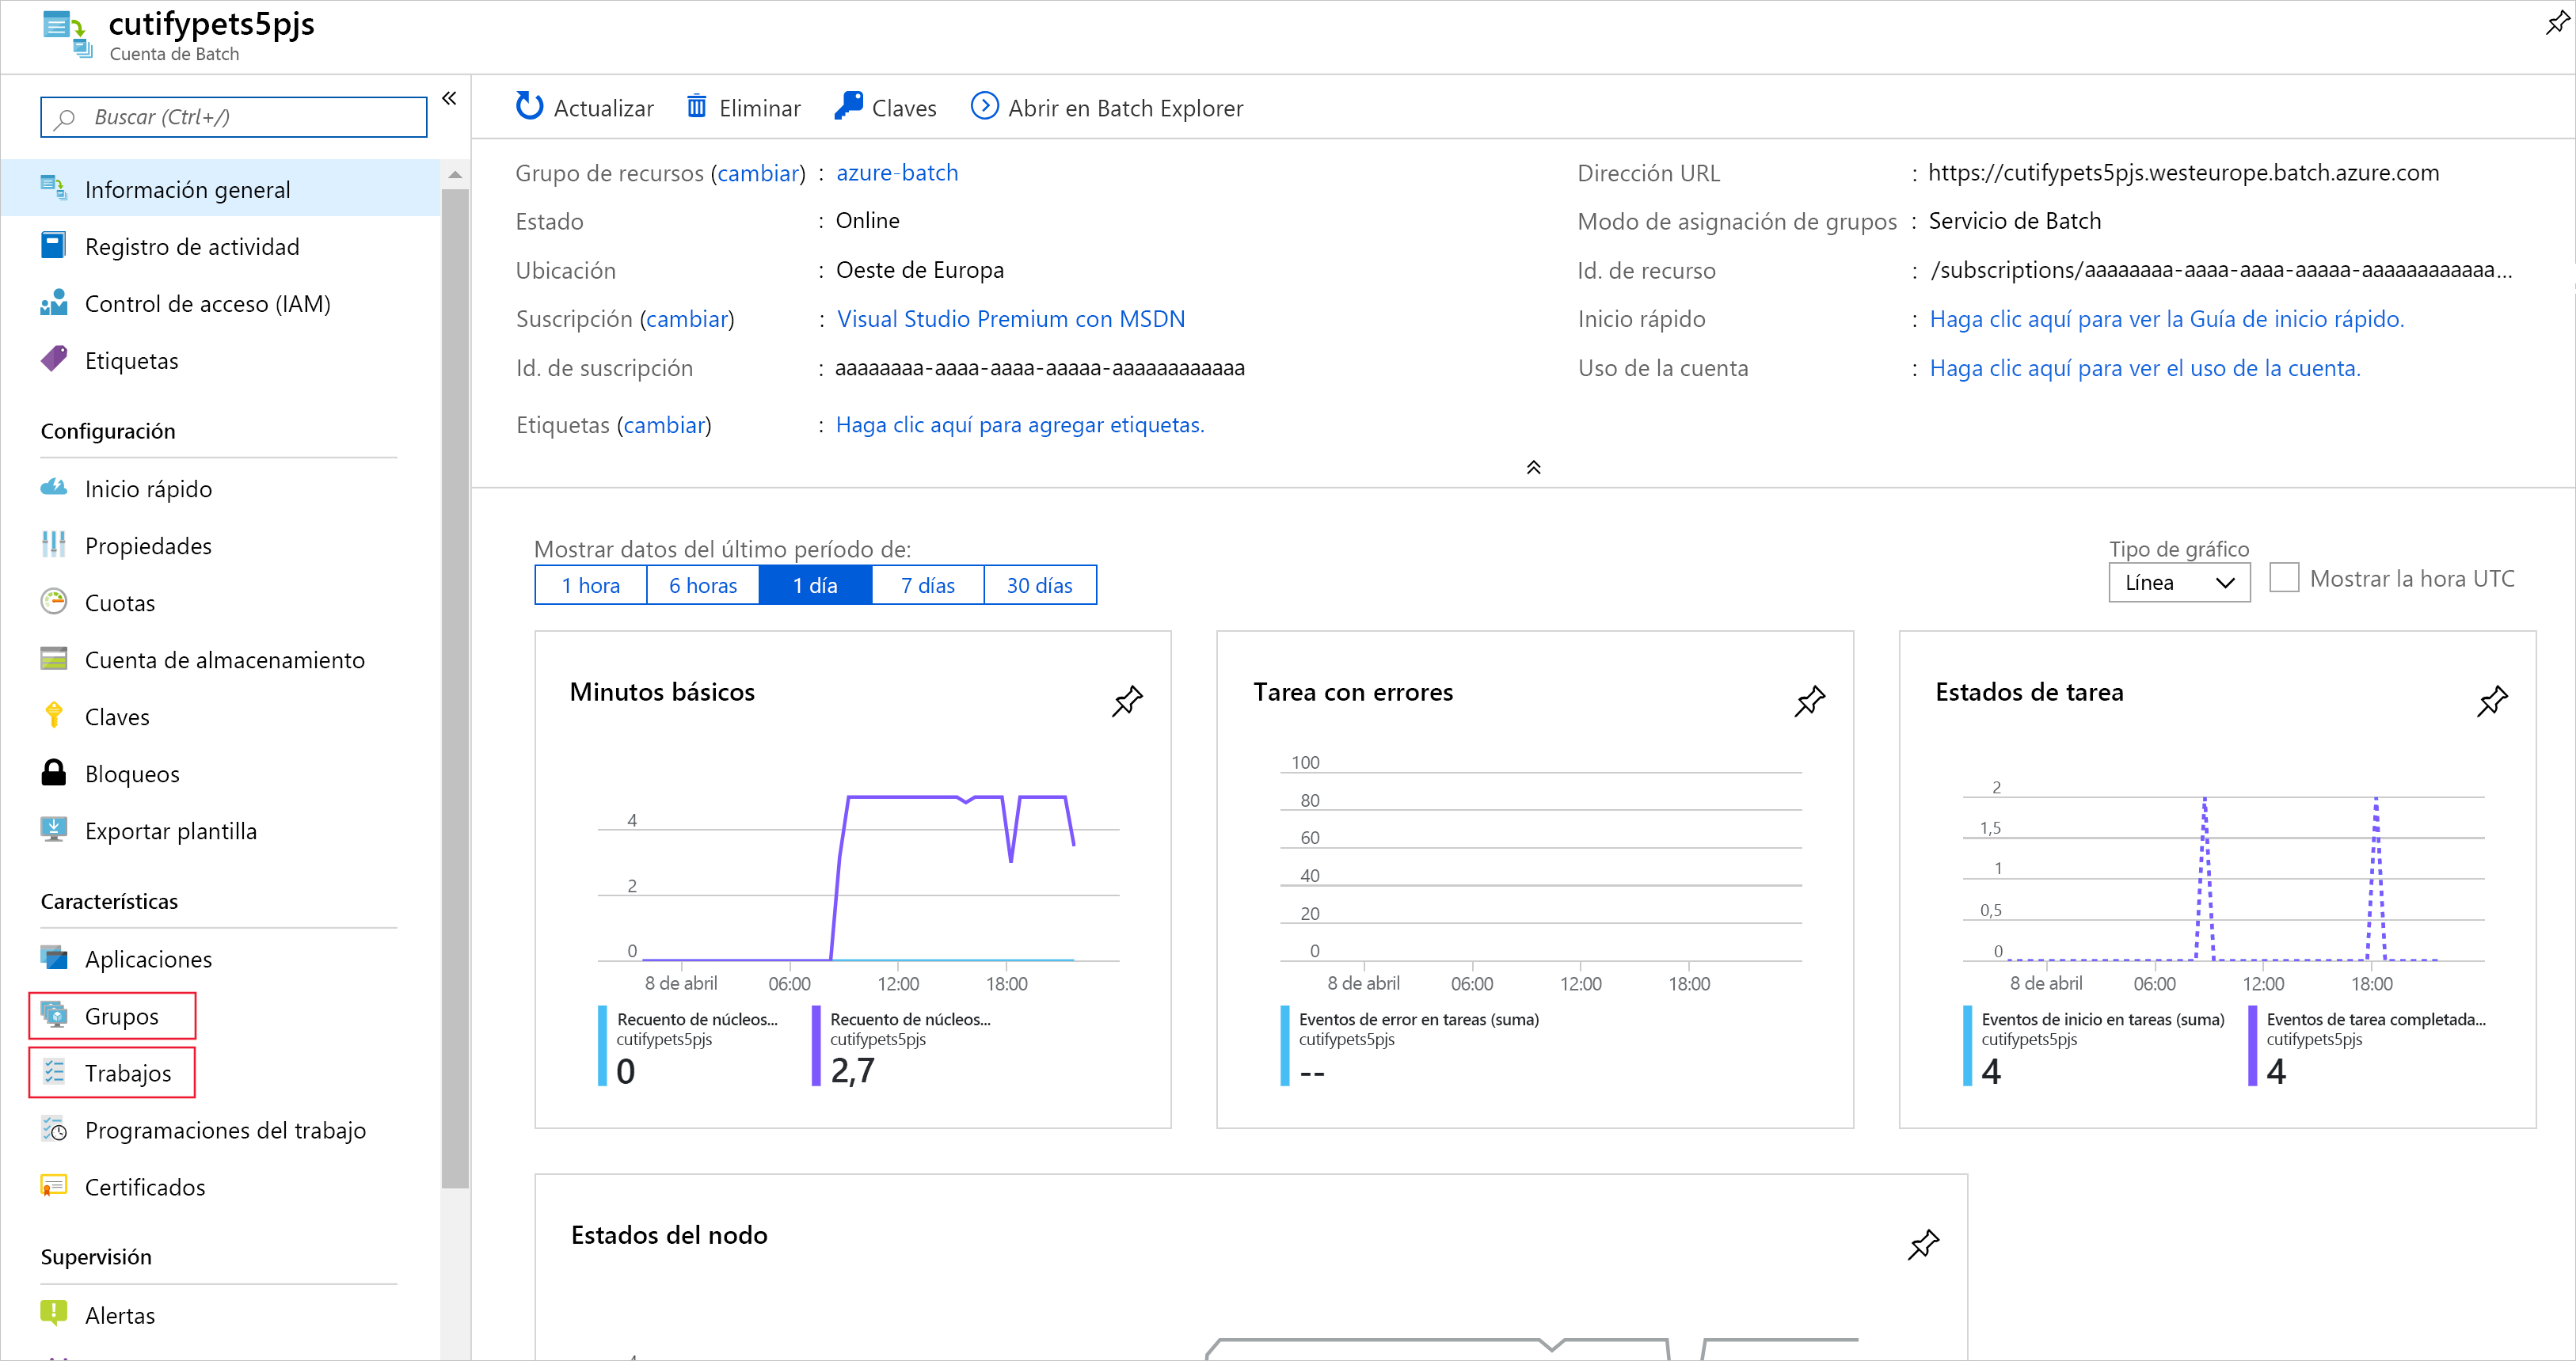The image size is (2576, 1361).
Task: Open the Información general menu item
Action: pyautogui.click(x=220, y=189)
